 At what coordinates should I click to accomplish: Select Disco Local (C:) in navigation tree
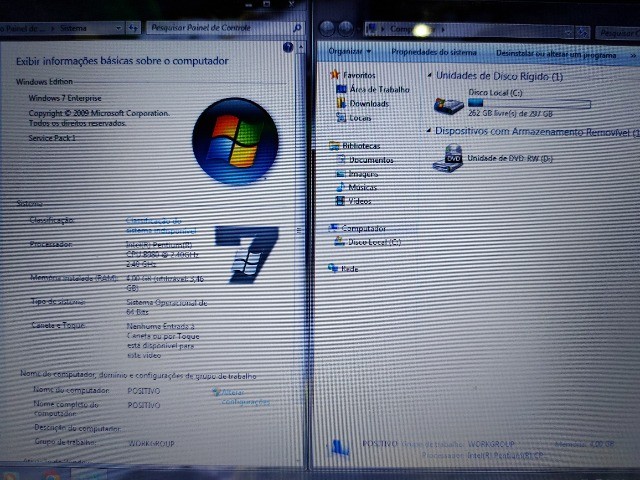point(367,242)
